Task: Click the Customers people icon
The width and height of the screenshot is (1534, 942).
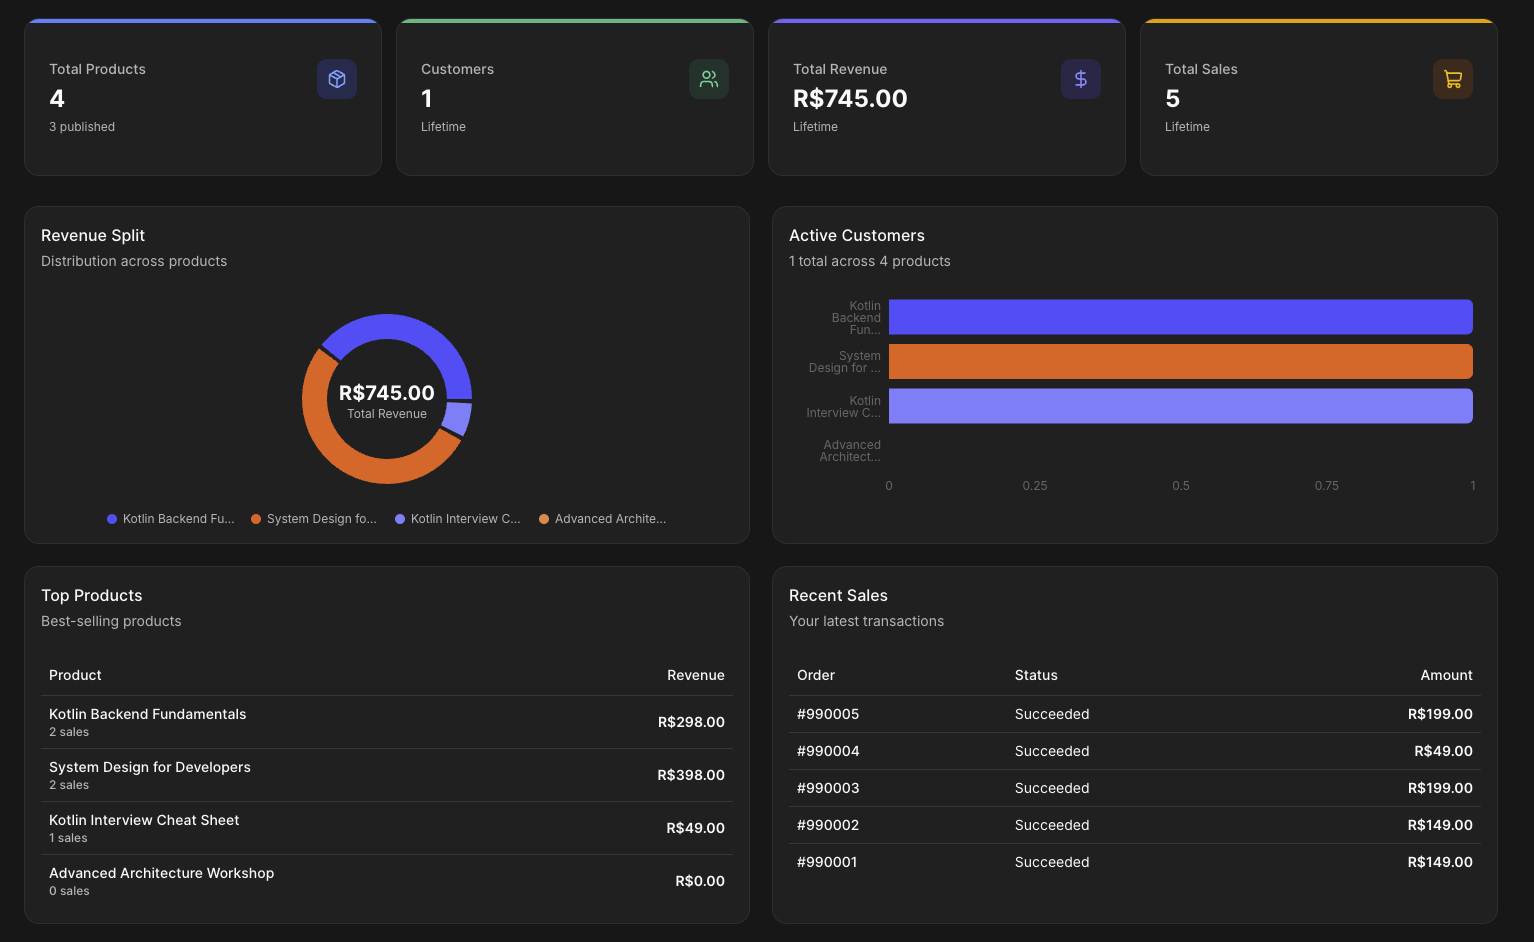Action: (709, 79)
